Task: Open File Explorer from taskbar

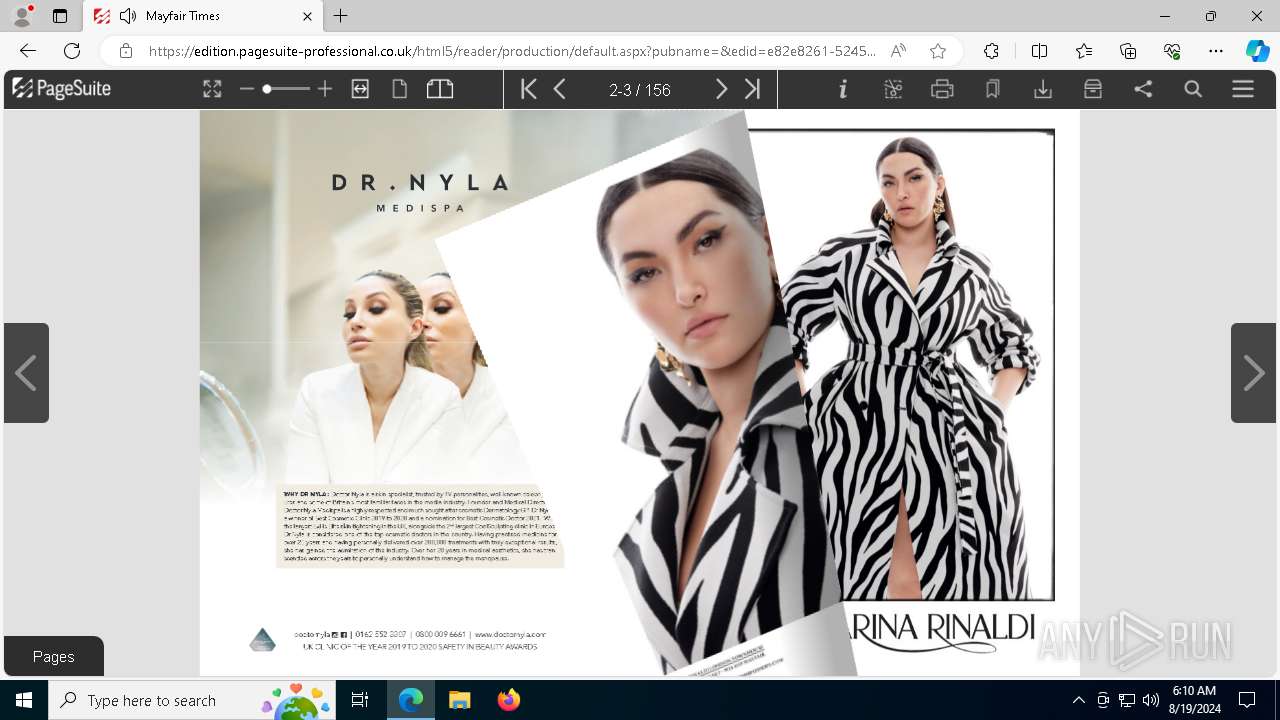Action: [x=459, y=700]
